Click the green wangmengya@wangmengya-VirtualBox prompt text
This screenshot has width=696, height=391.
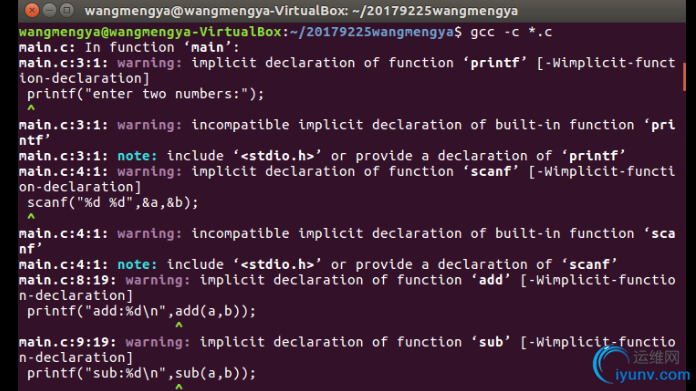[x=150, y=32]
